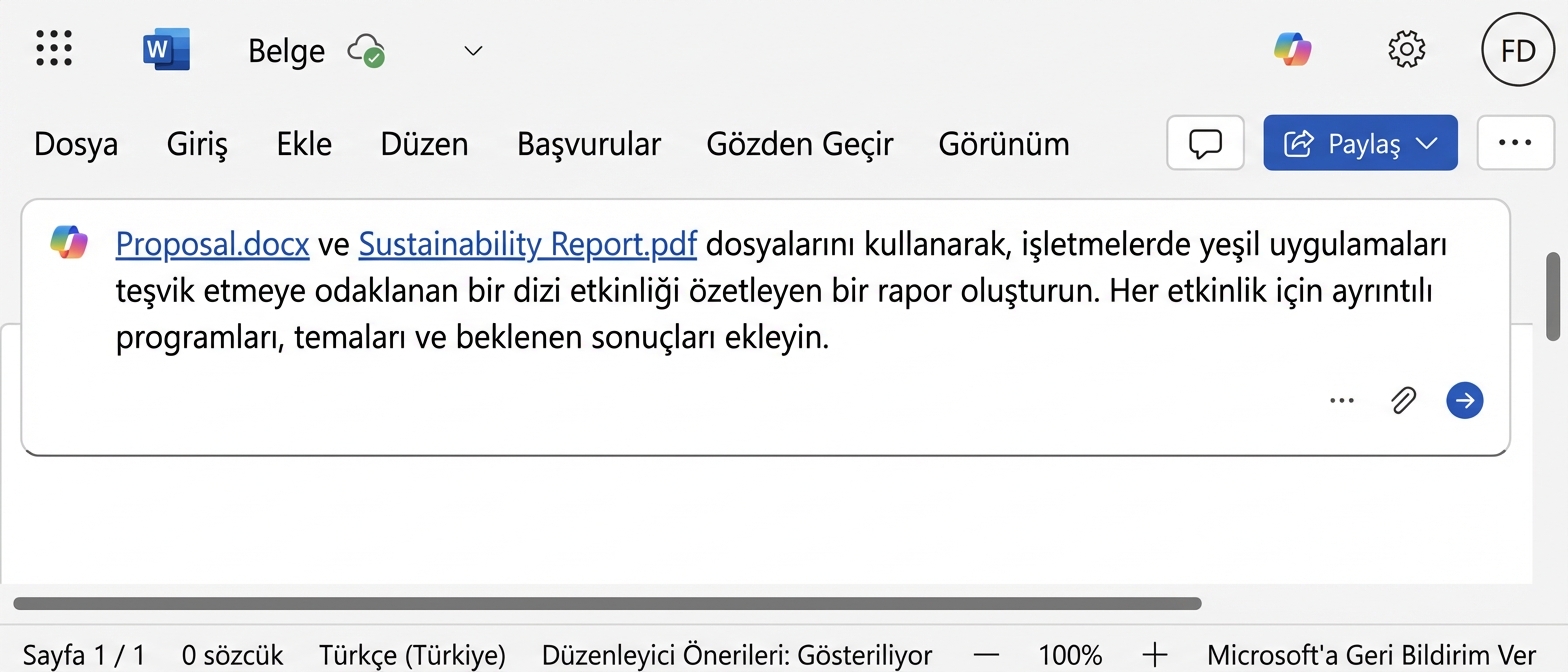Submit the prompt with the send arrow

click(x=1464, y=400)
